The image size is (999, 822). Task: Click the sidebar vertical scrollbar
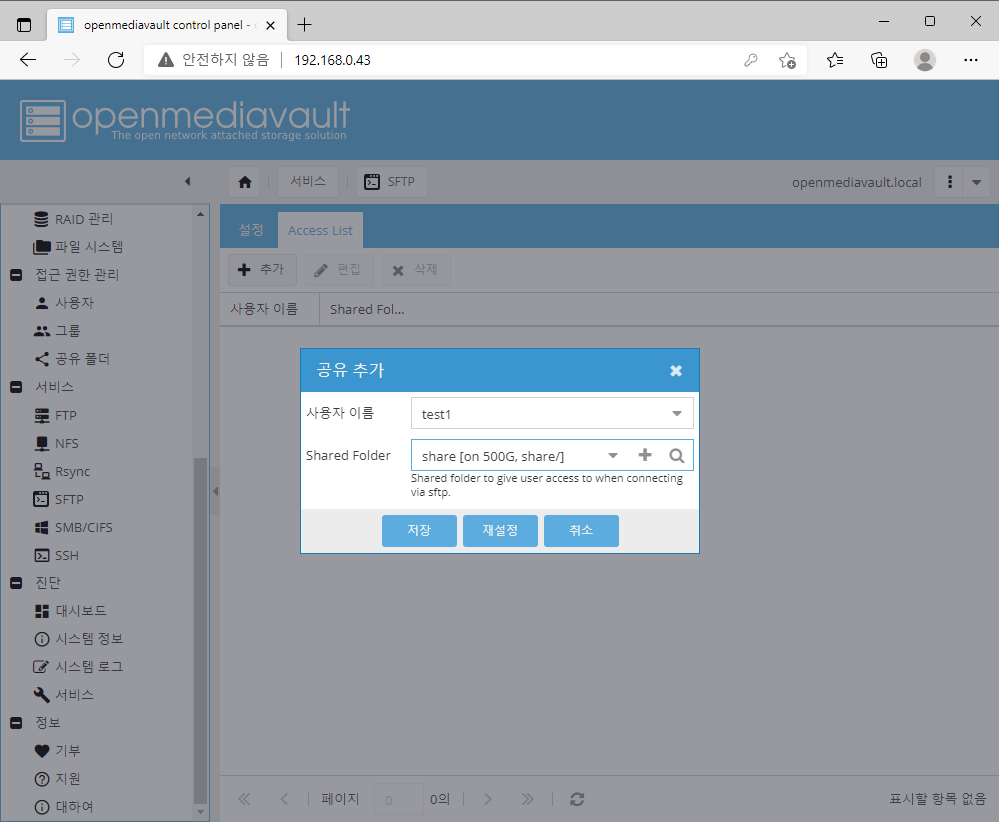click(200, 631)
